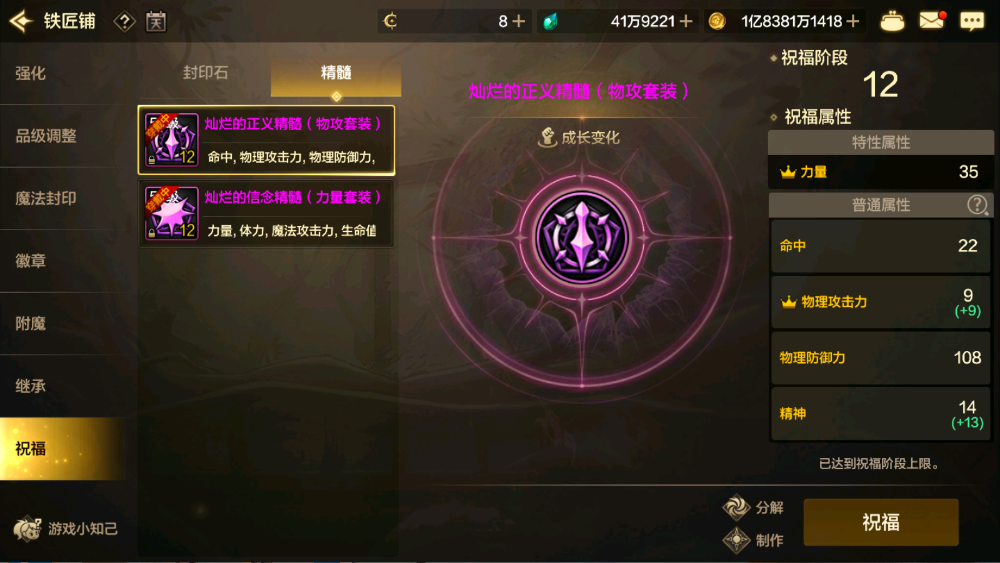
Task: Open the mail envelope icon
Action: [x=932, y=21]
